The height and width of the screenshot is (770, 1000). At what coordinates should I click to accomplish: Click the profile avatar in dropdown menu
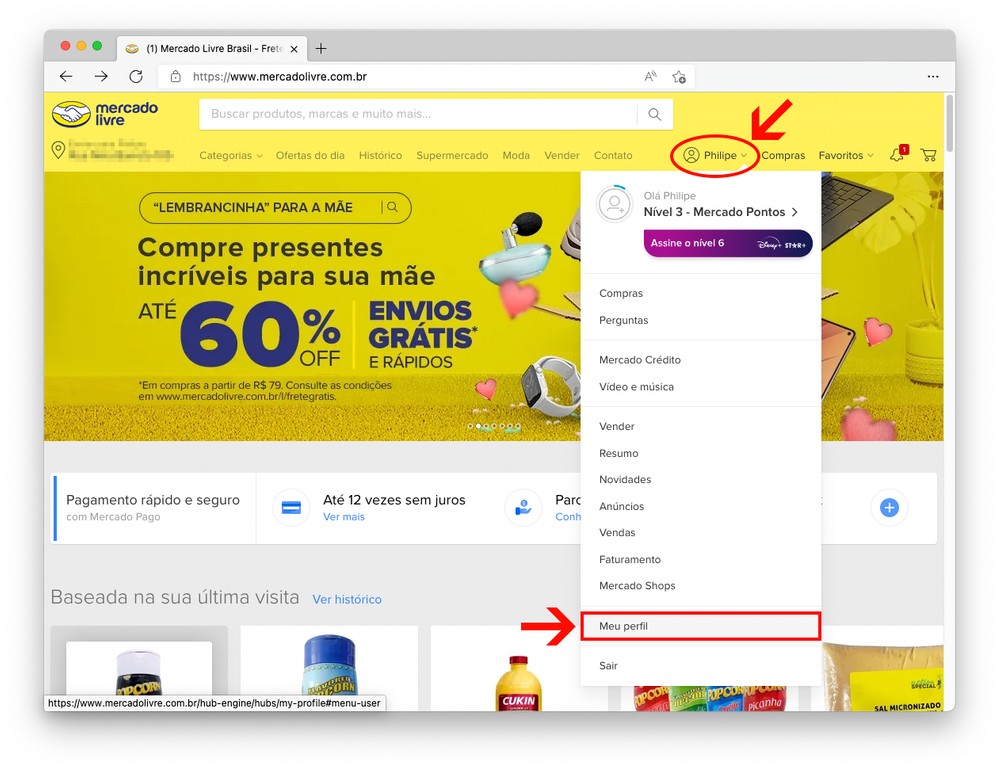point(614,204)
